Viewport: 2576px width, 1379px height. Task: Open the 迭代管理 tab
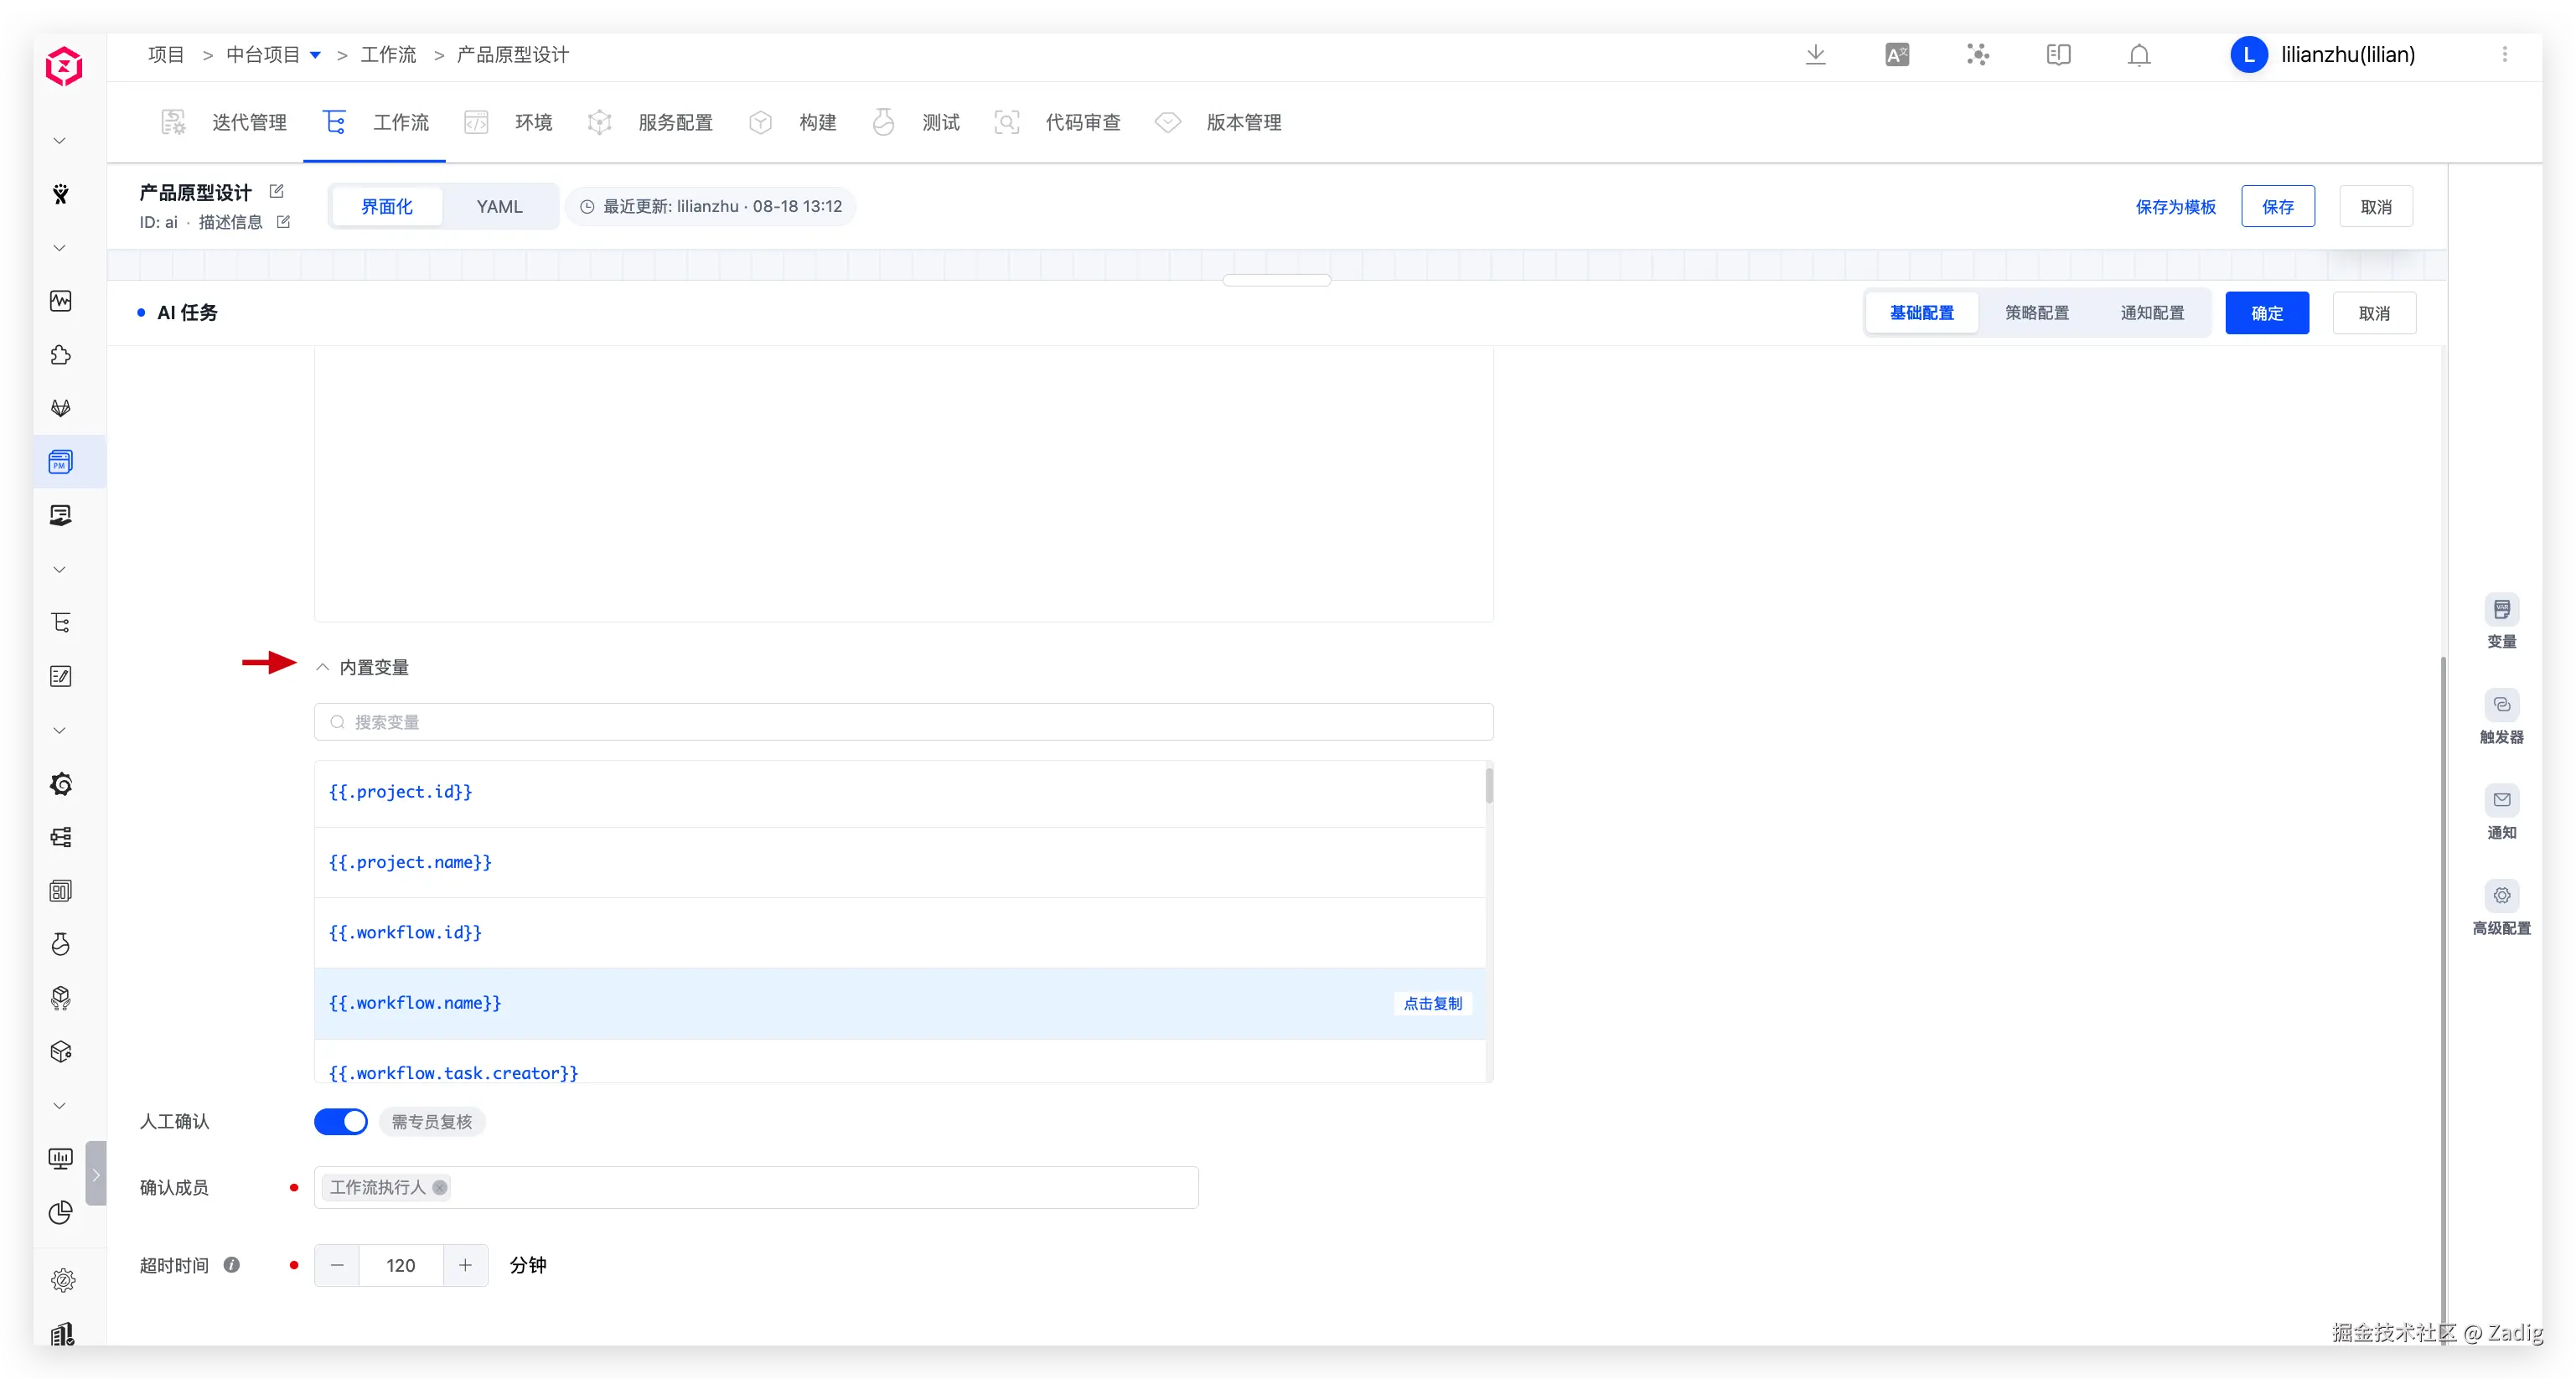coord(224,122)
